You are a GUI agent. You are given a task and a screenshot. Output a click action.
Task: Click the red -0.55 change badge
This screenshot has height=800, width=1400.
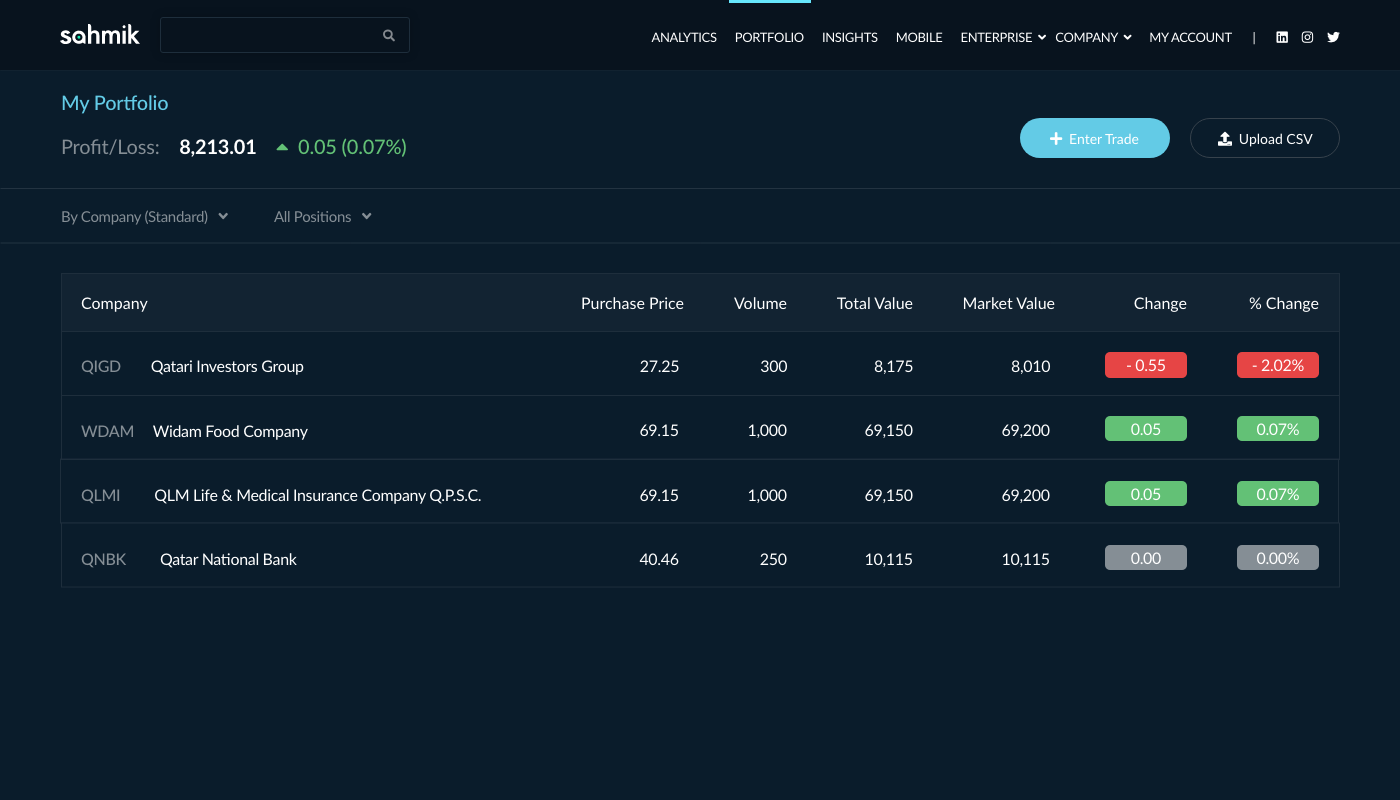[x=1146, y=365]
